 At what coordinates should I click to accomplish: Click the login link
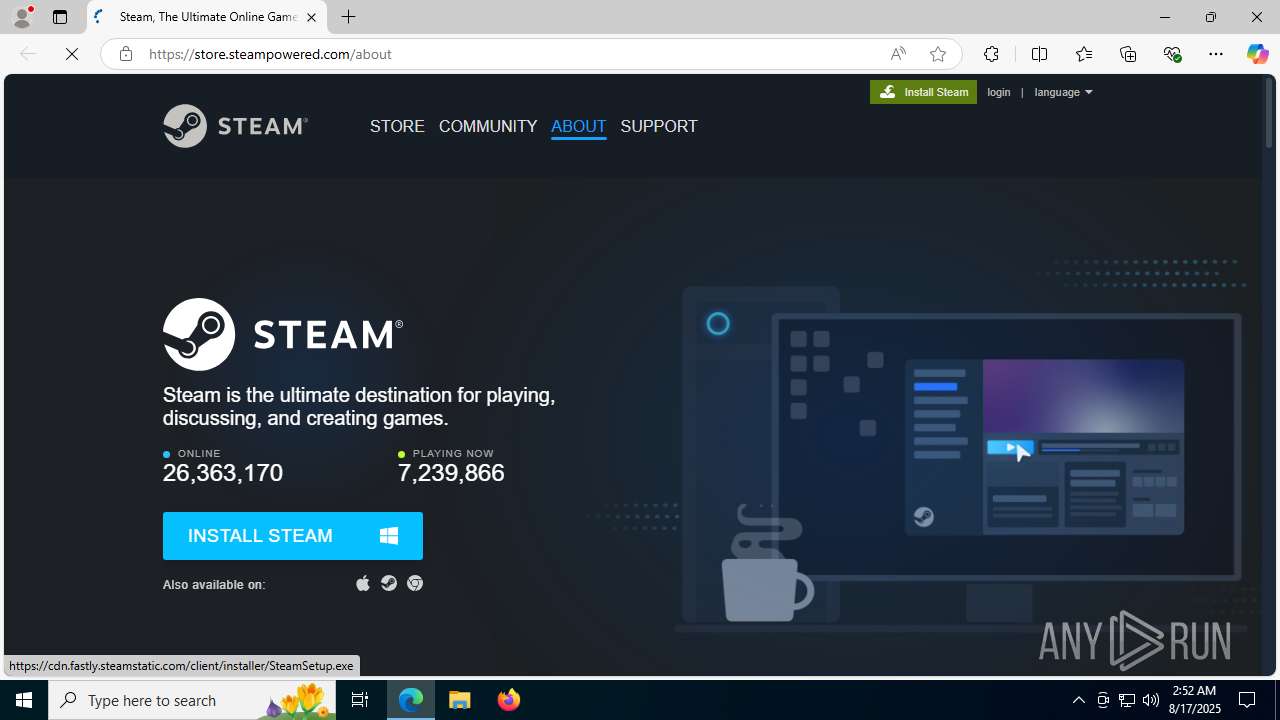[999, 92]
